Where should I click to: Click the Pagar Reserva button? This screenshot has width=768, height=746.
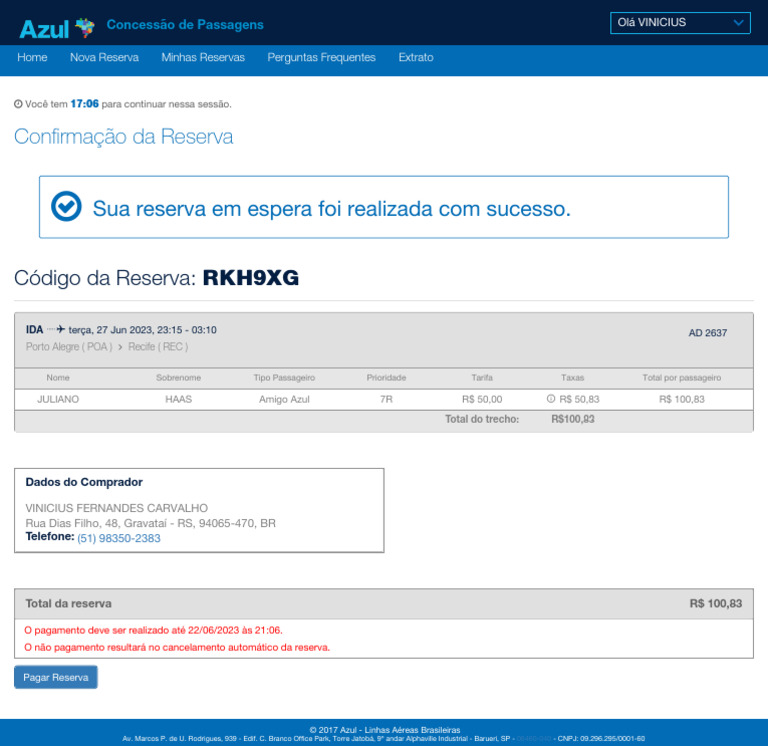pos(56,677)
